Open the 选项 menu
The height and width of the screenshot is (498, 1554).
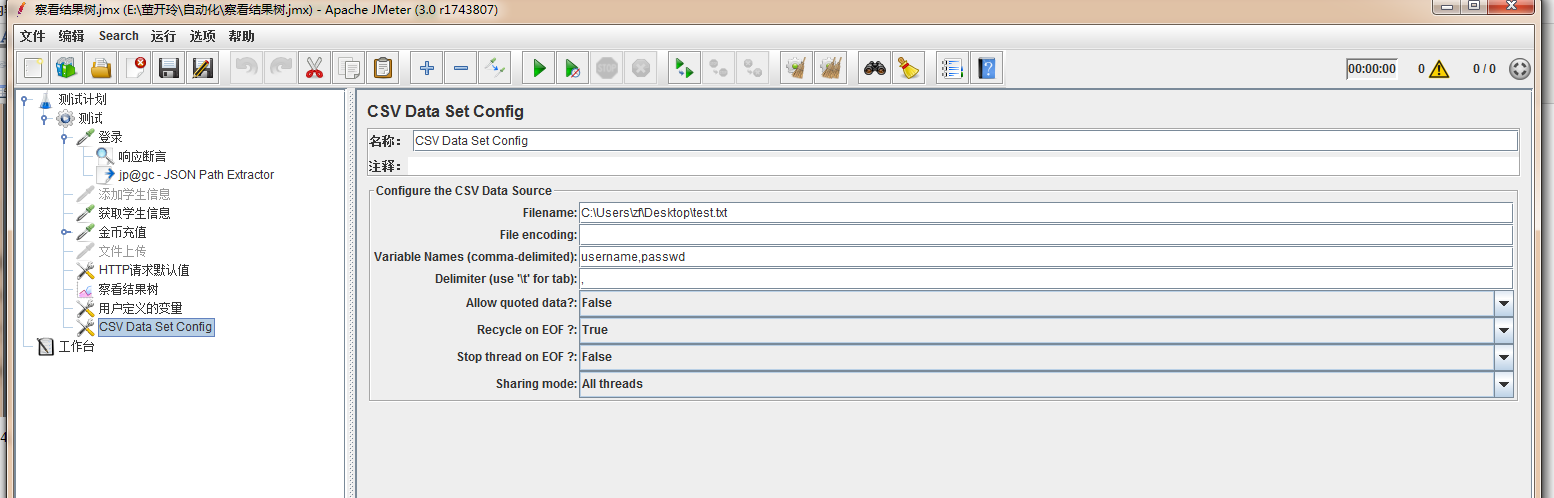click(203, 36)
